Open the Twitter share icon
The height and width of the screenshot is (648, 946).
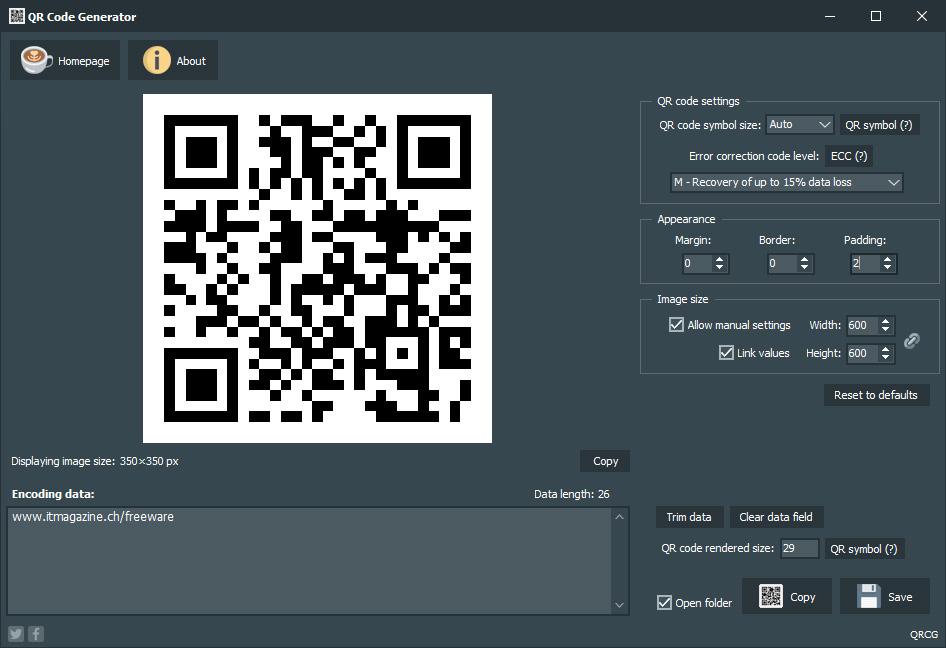pos(15,633)
